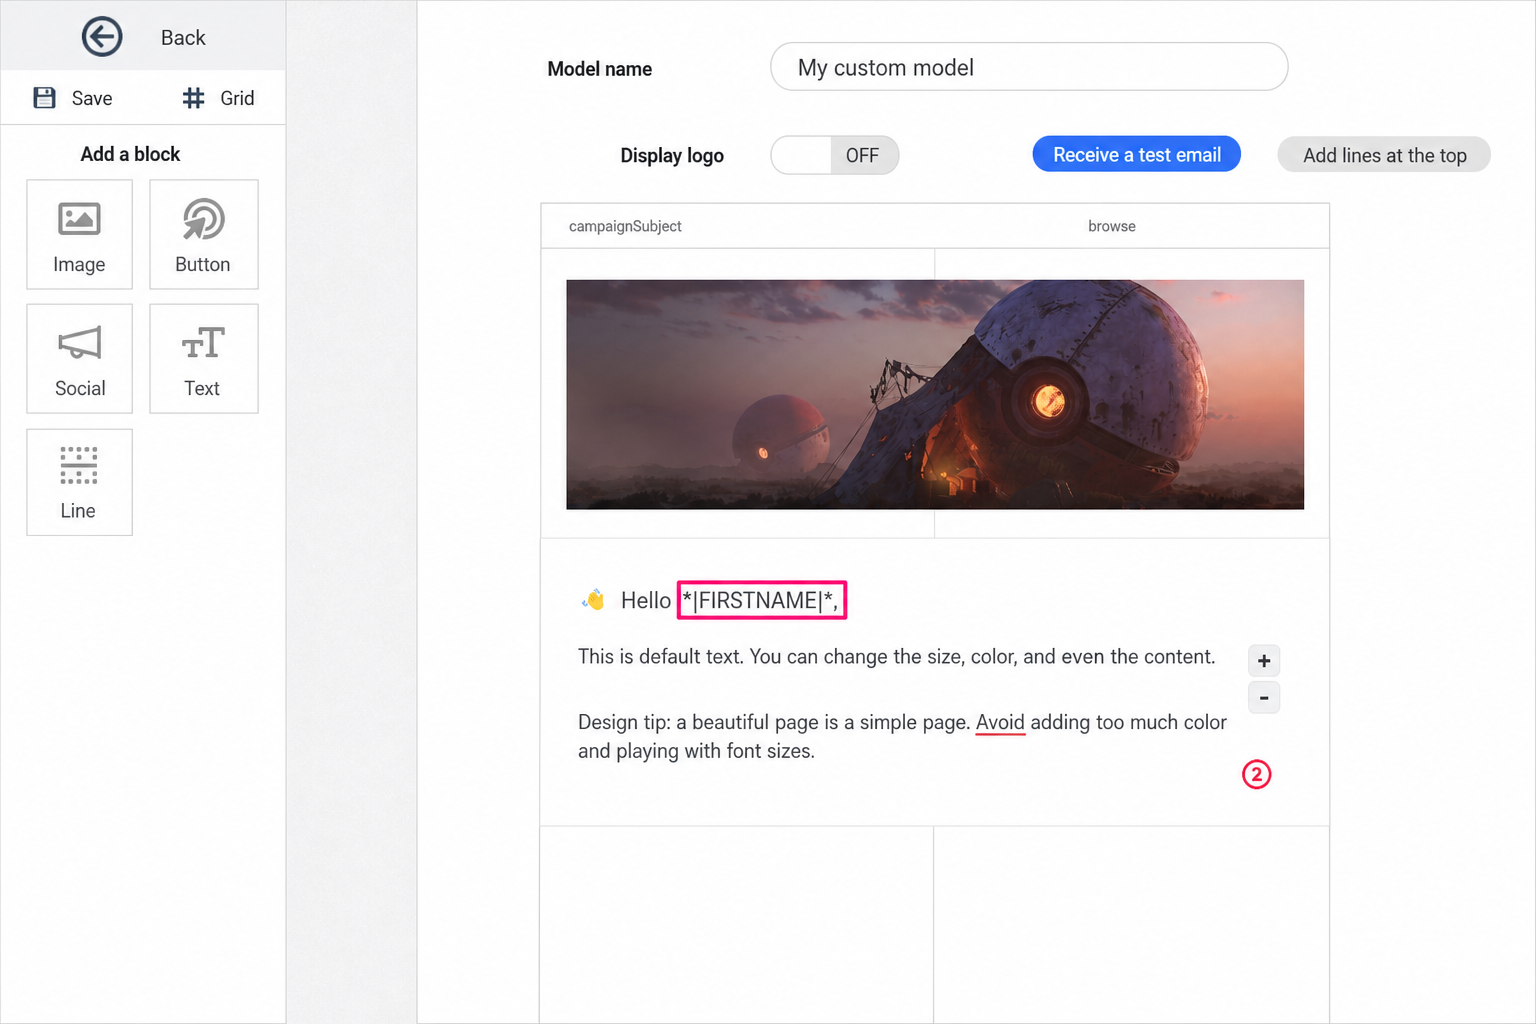Click the Grid label
This screenshot has width=1536, height=1024.
tap(237, 98)
